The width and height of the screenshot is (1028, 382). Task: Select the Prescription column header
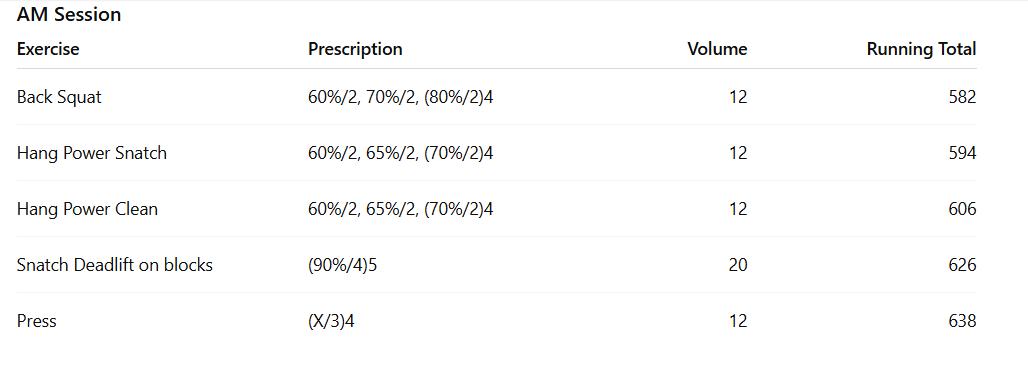coord(355,49)
